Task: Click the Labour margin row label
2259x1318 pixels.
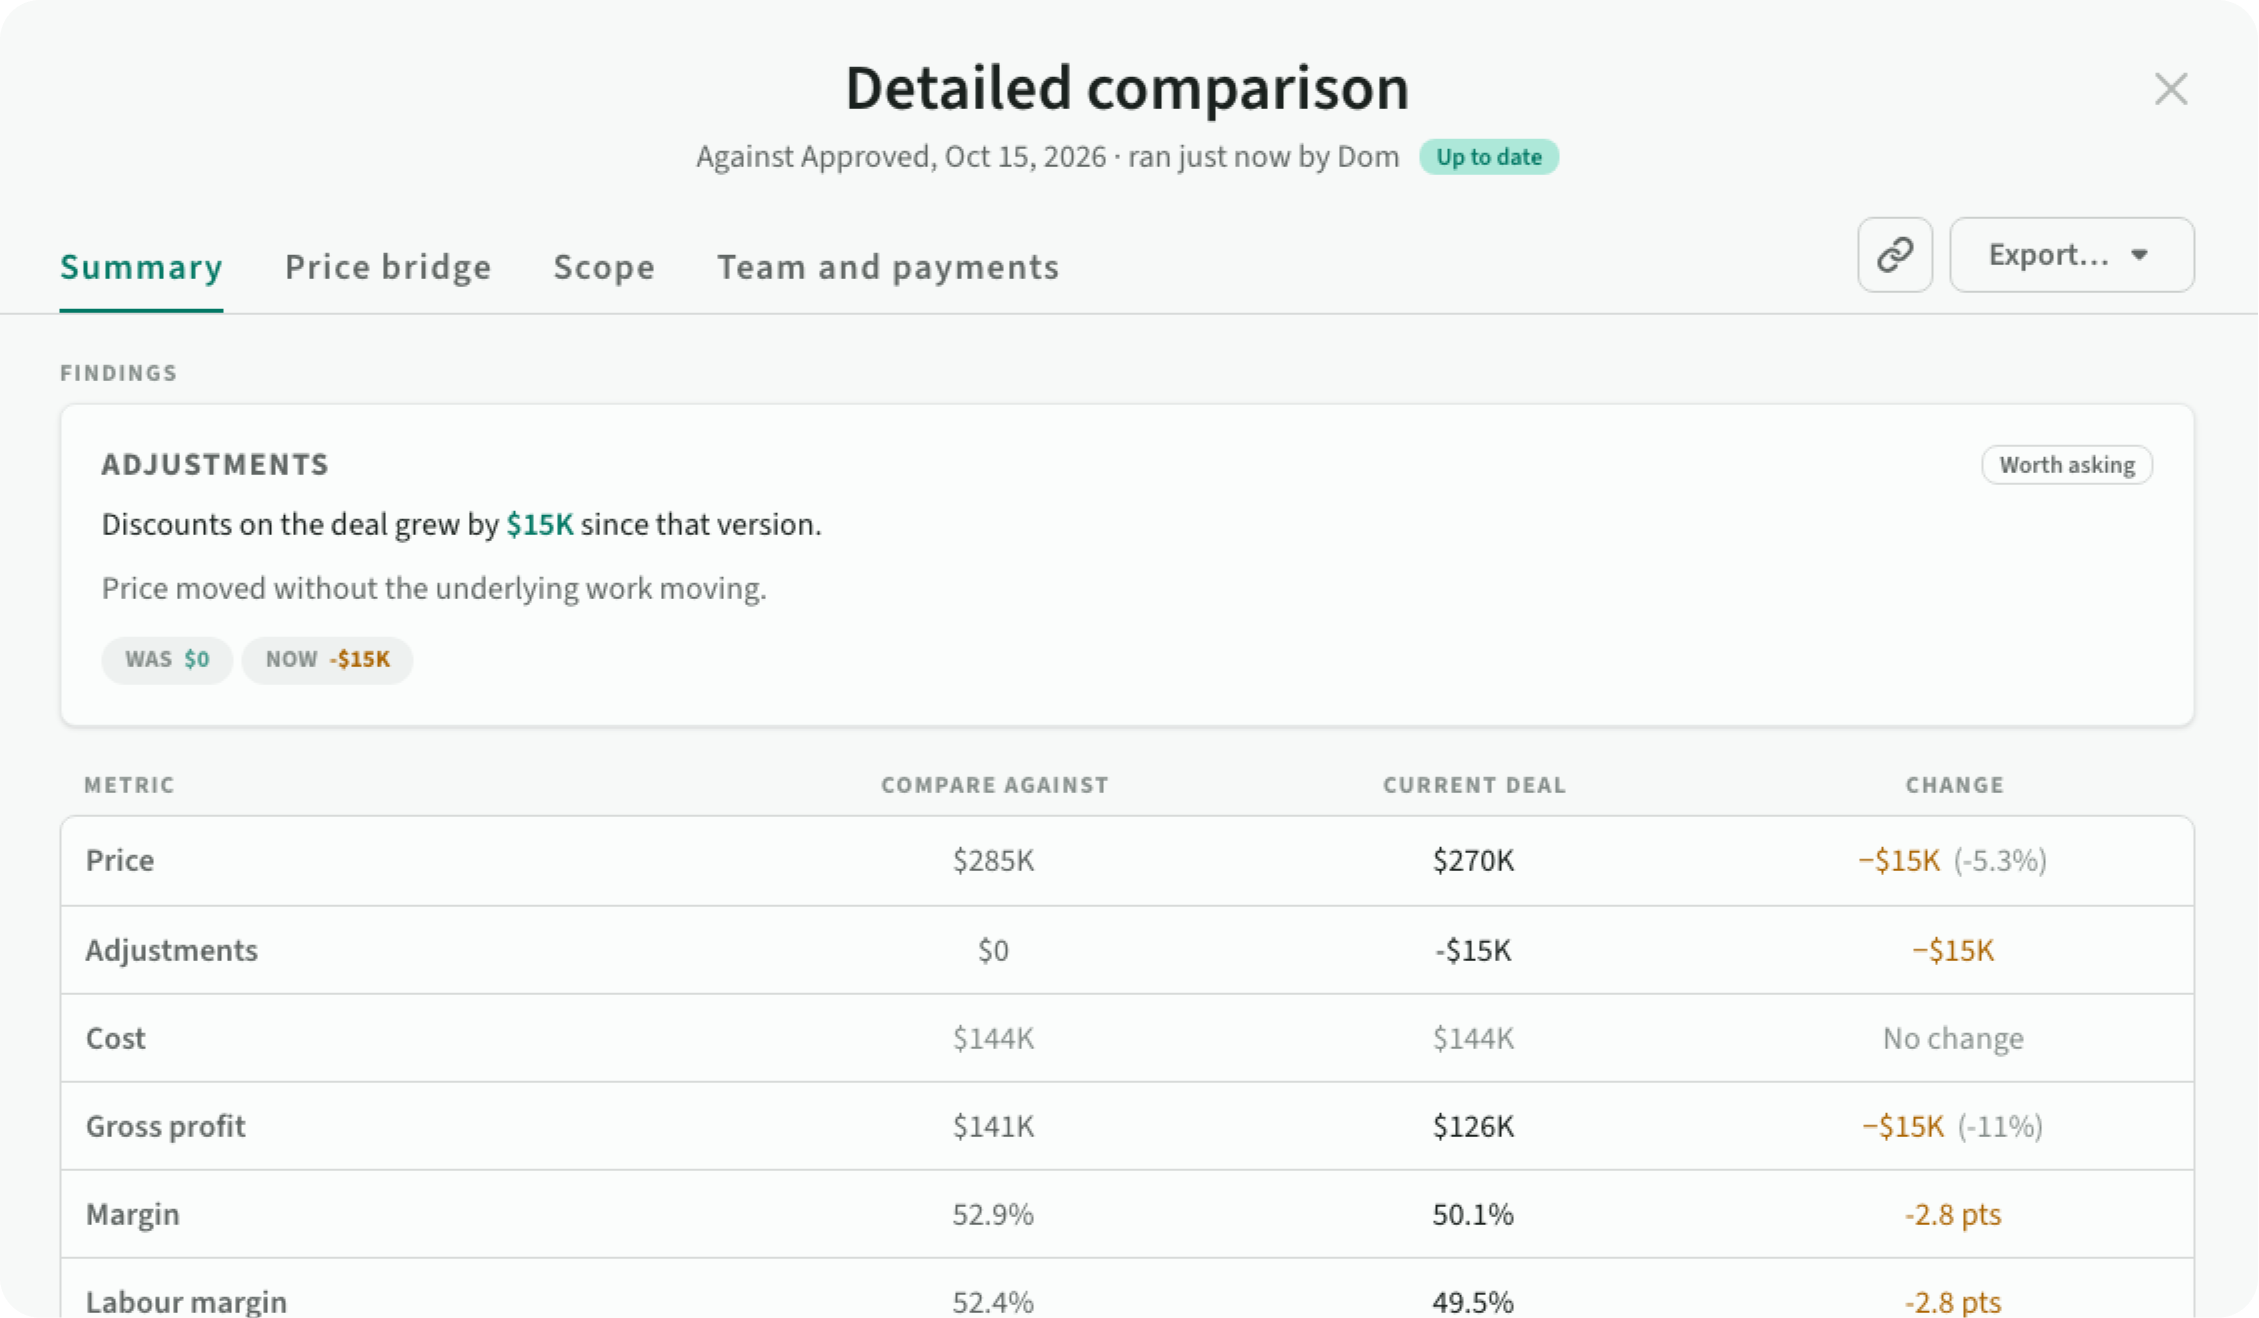Action: (x=187, y=1302)
